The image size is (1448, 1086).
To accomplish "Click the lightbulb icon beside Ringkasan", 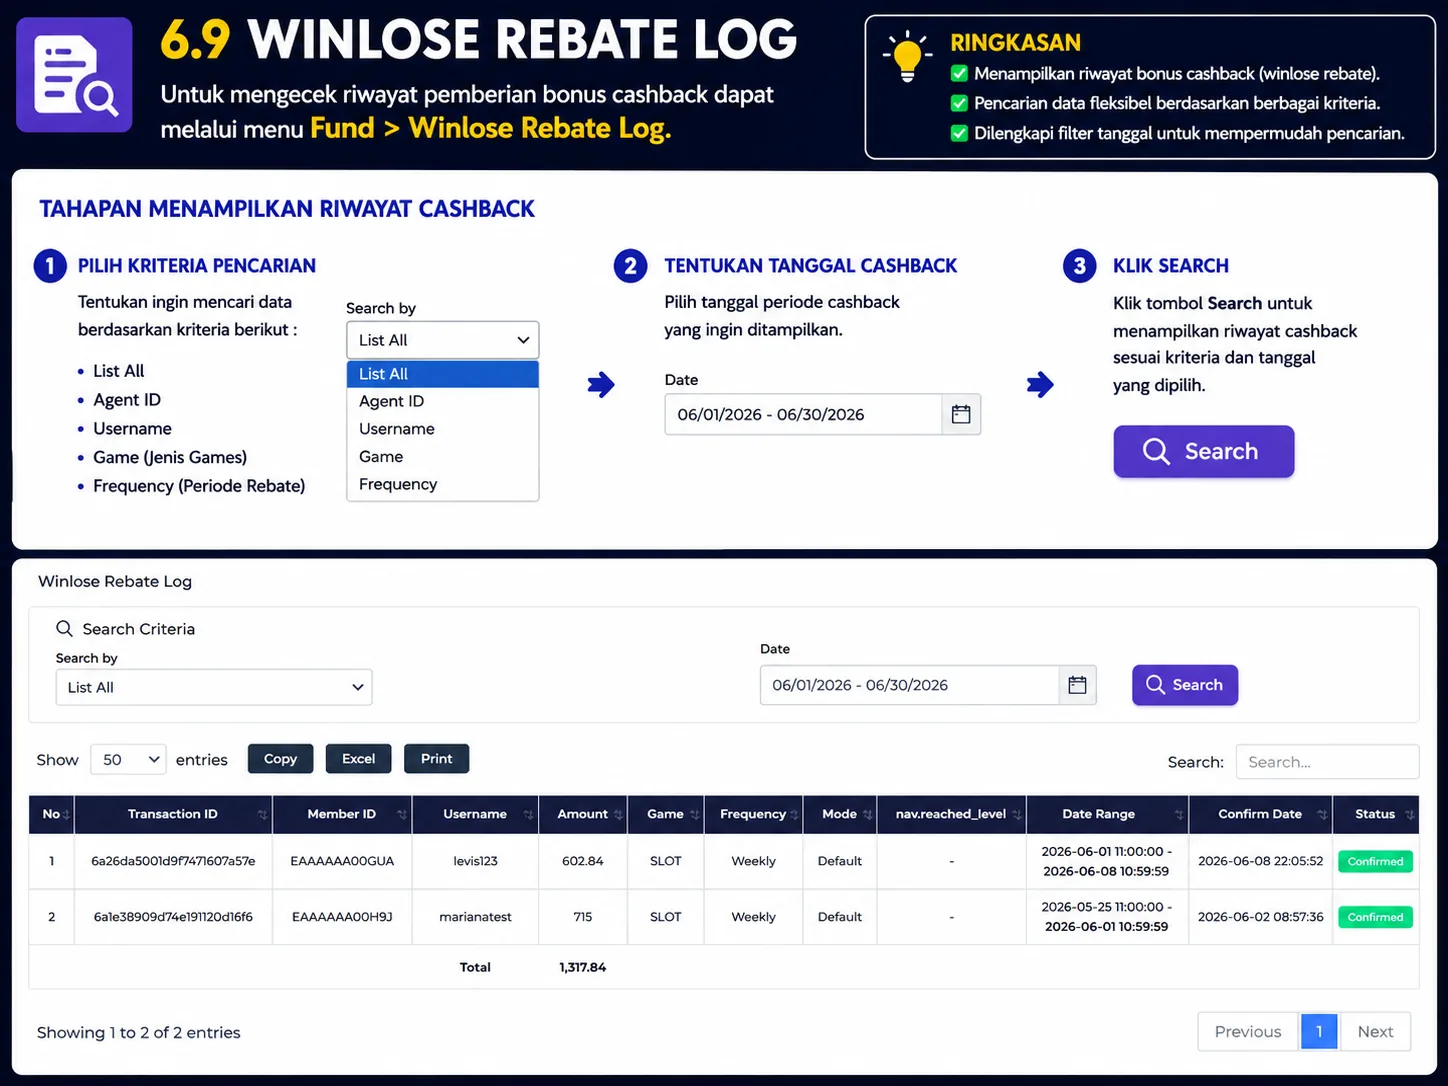I will click(907, 56).
